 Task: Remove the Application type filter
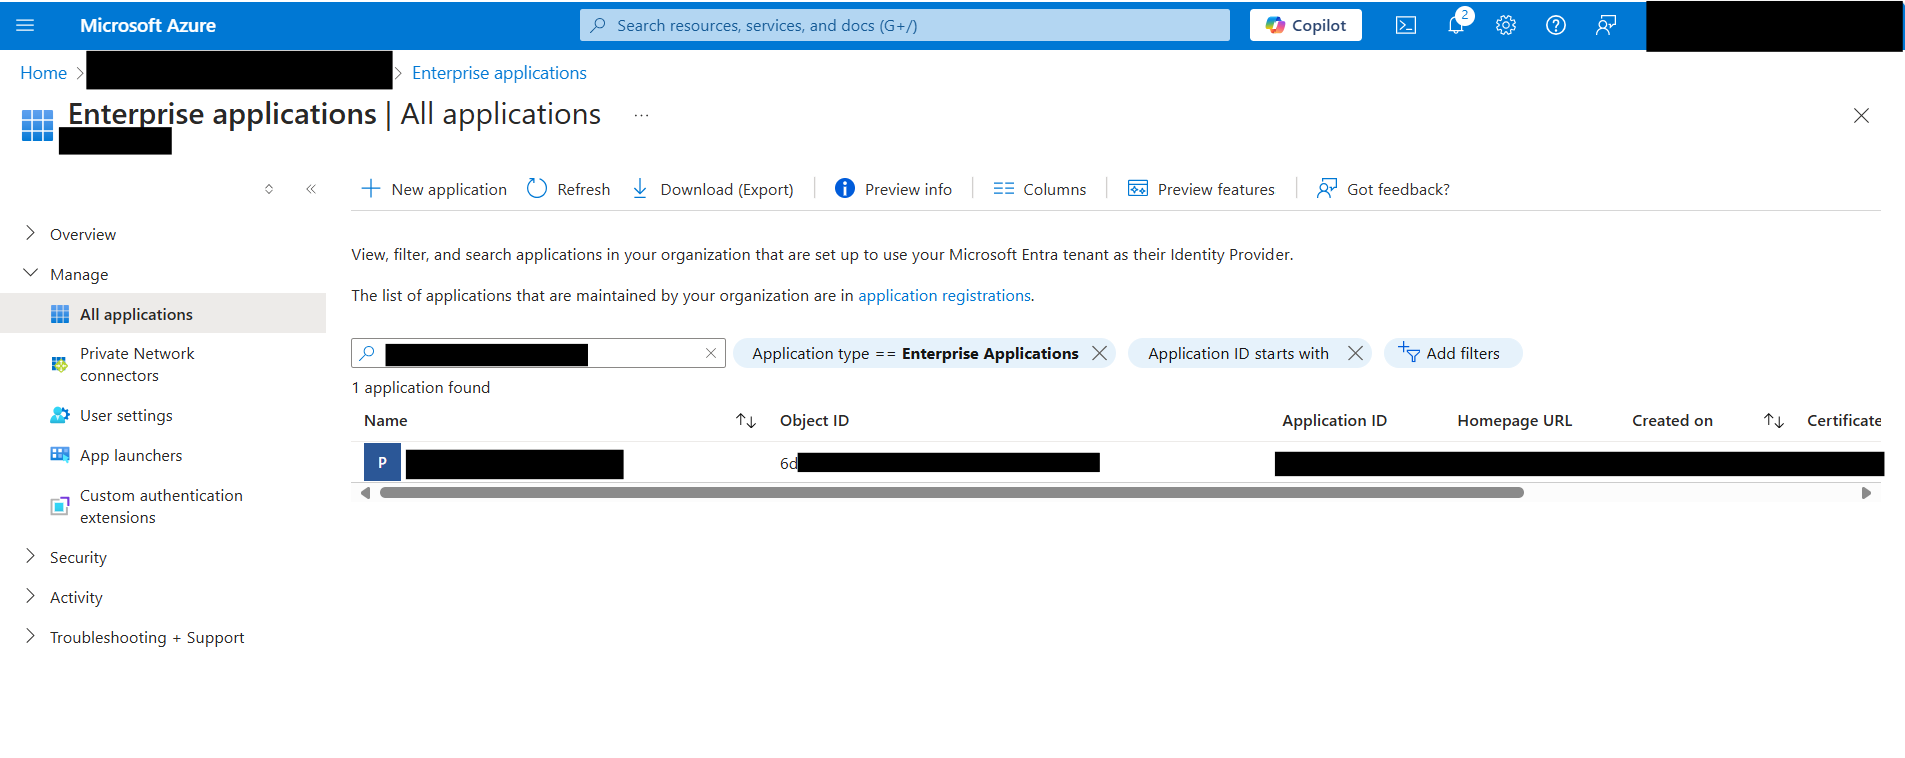click(1099, 353)
